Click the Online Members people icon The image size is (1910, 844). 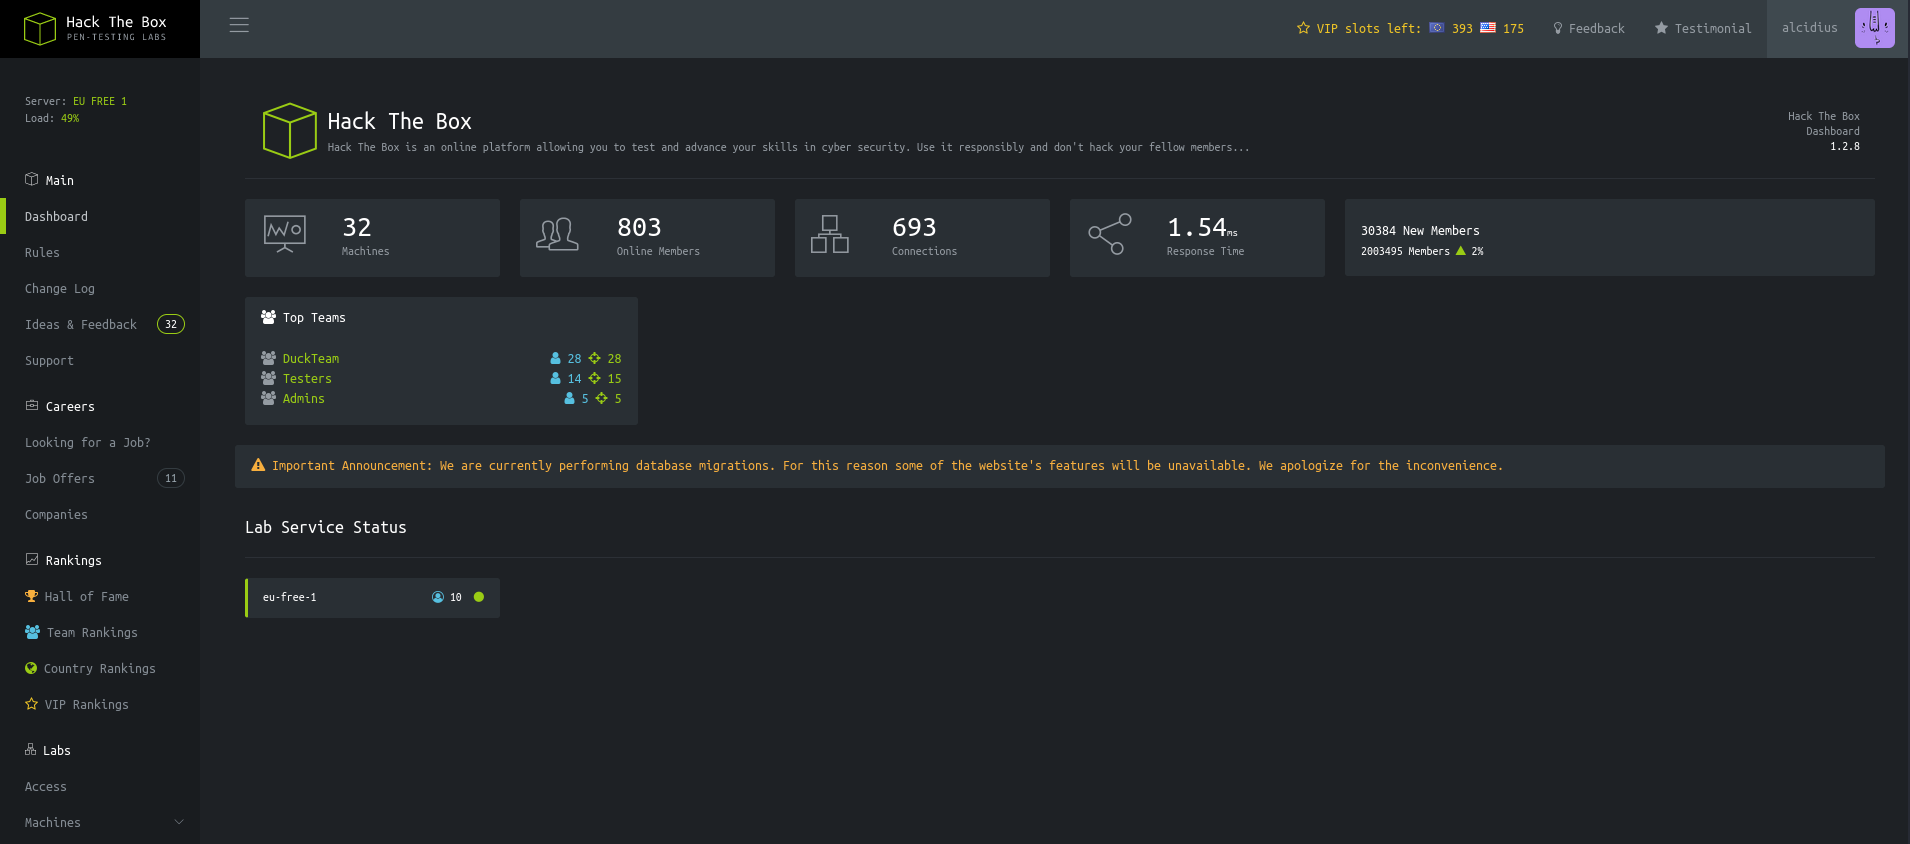click(x=557, y=234)
